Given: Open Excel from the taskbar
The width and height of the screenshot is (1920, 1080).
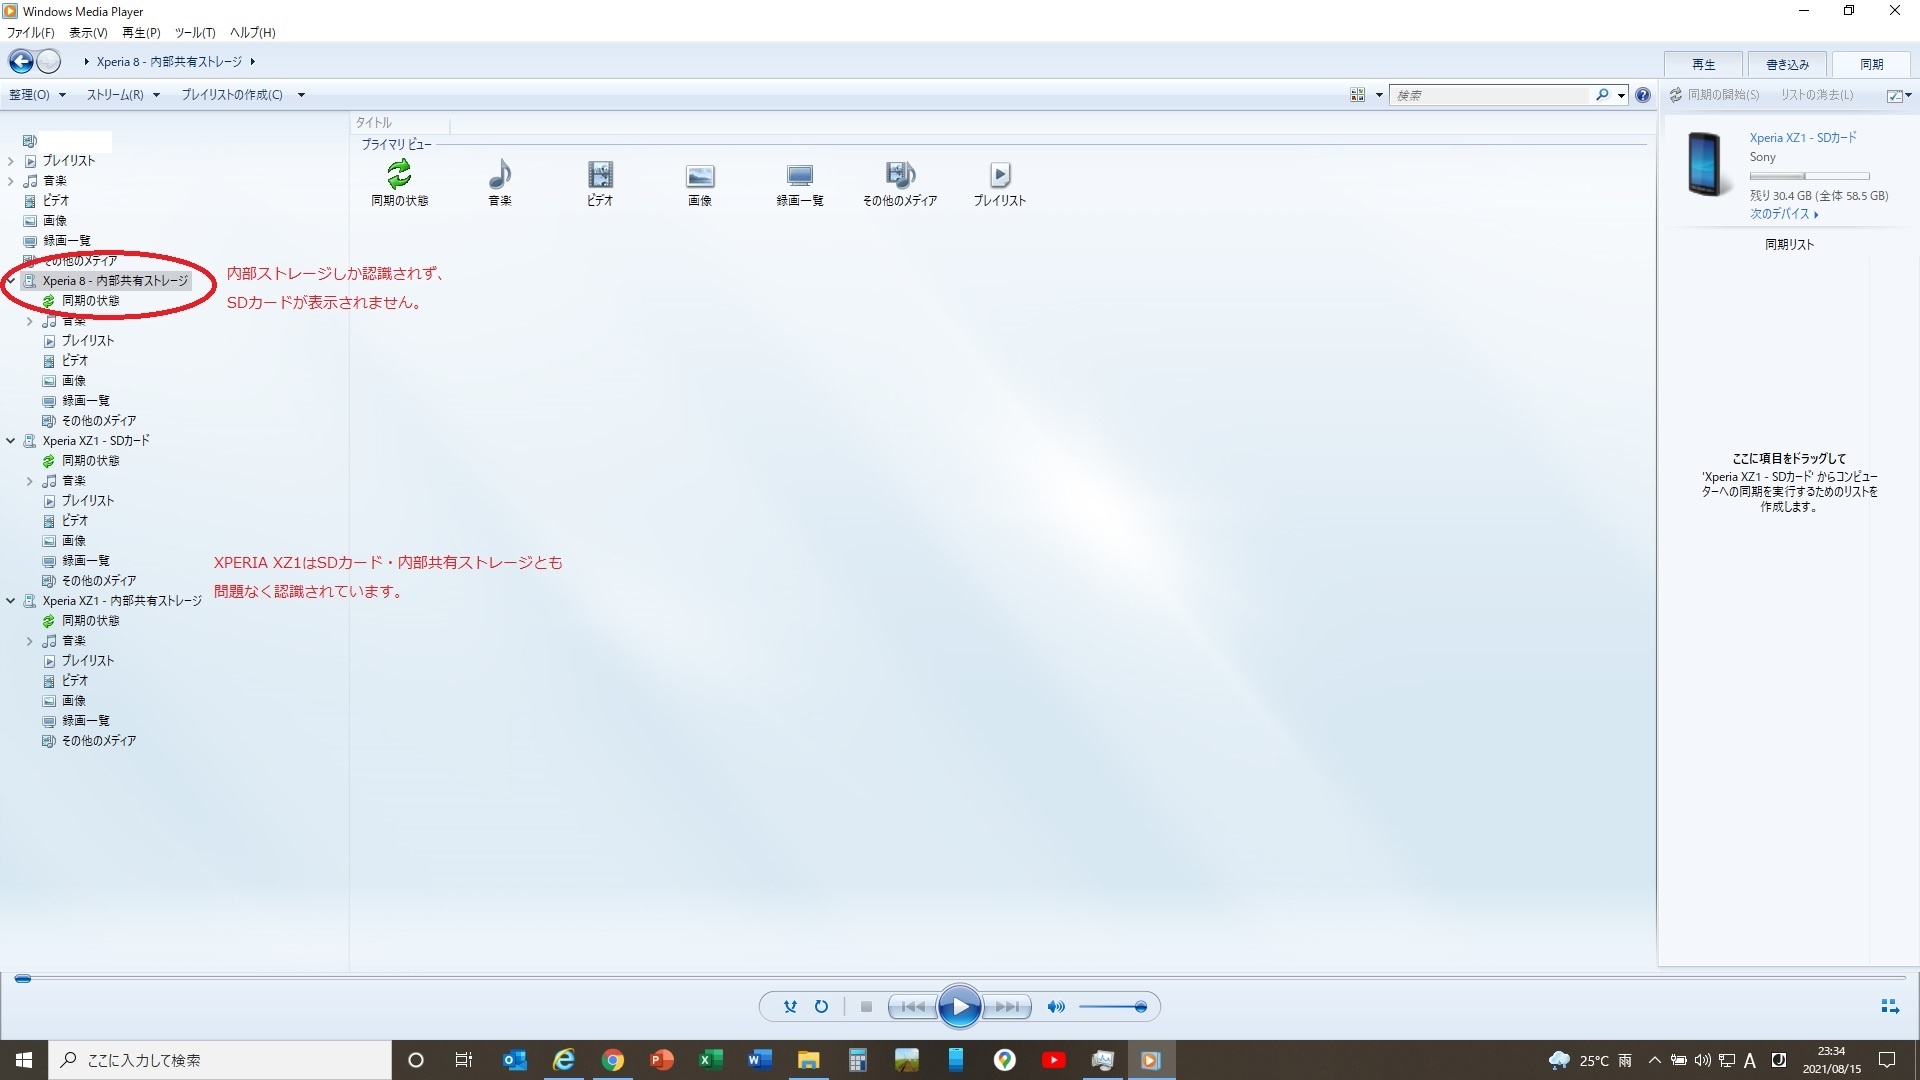Looking at the screenshot, I should click(710, 1060).
